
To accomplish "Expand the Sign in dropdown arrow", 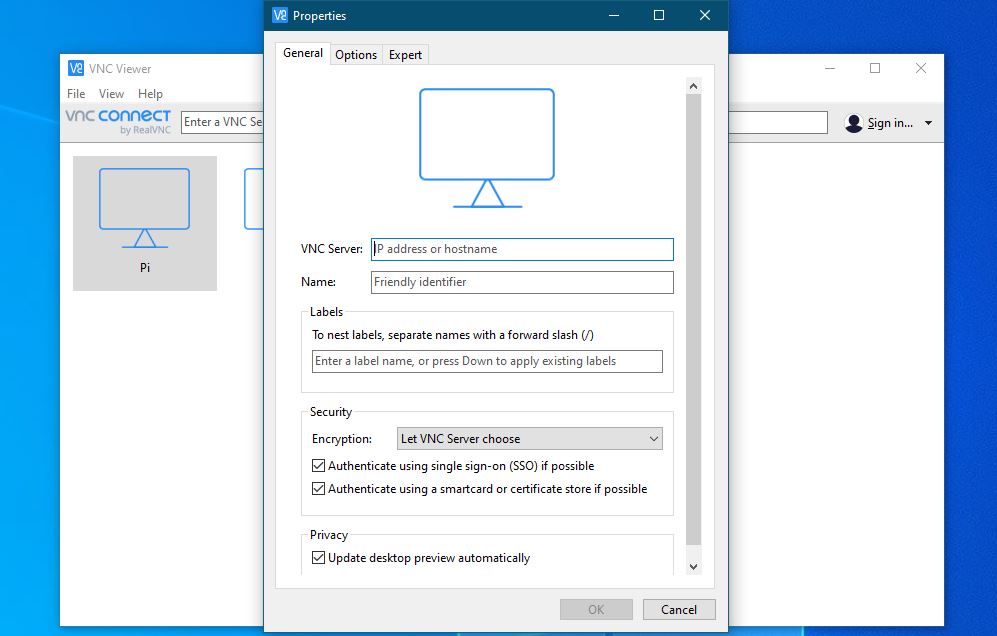I will click(928, 123).
